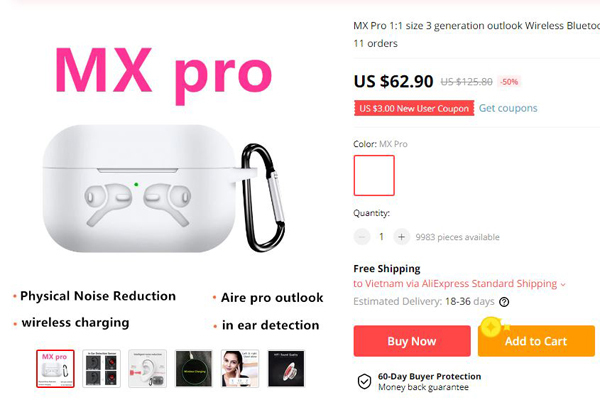The height and width of the screenshot is (400, 600).
Task: Click the Get coupons link
Action: tap(508, 108)
